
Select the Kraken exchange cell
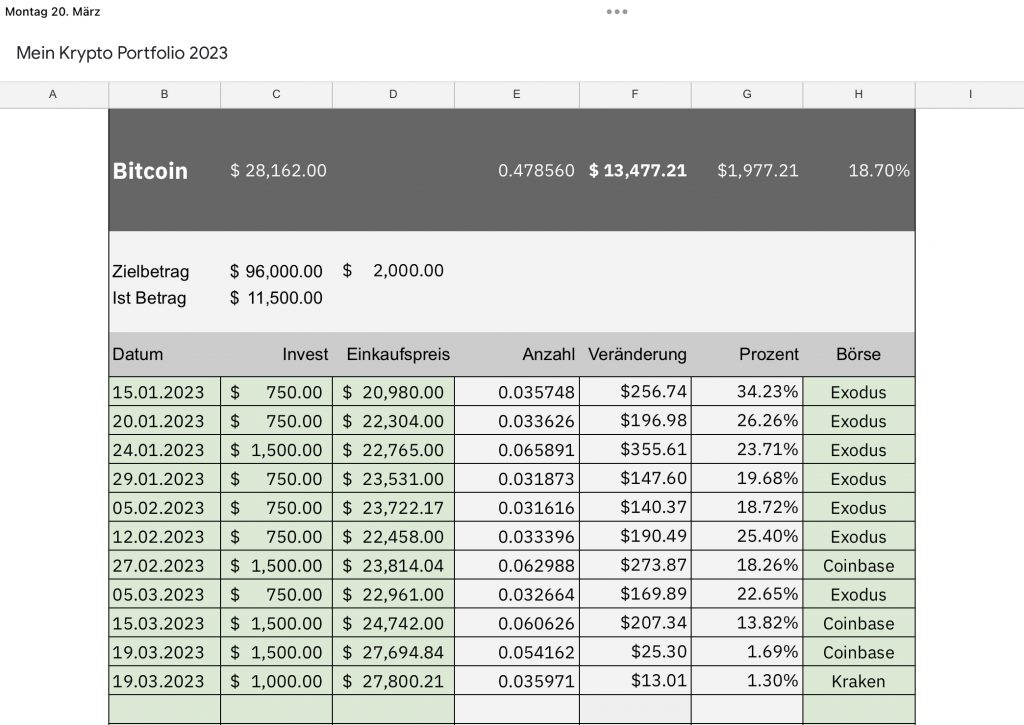point(859,681)
